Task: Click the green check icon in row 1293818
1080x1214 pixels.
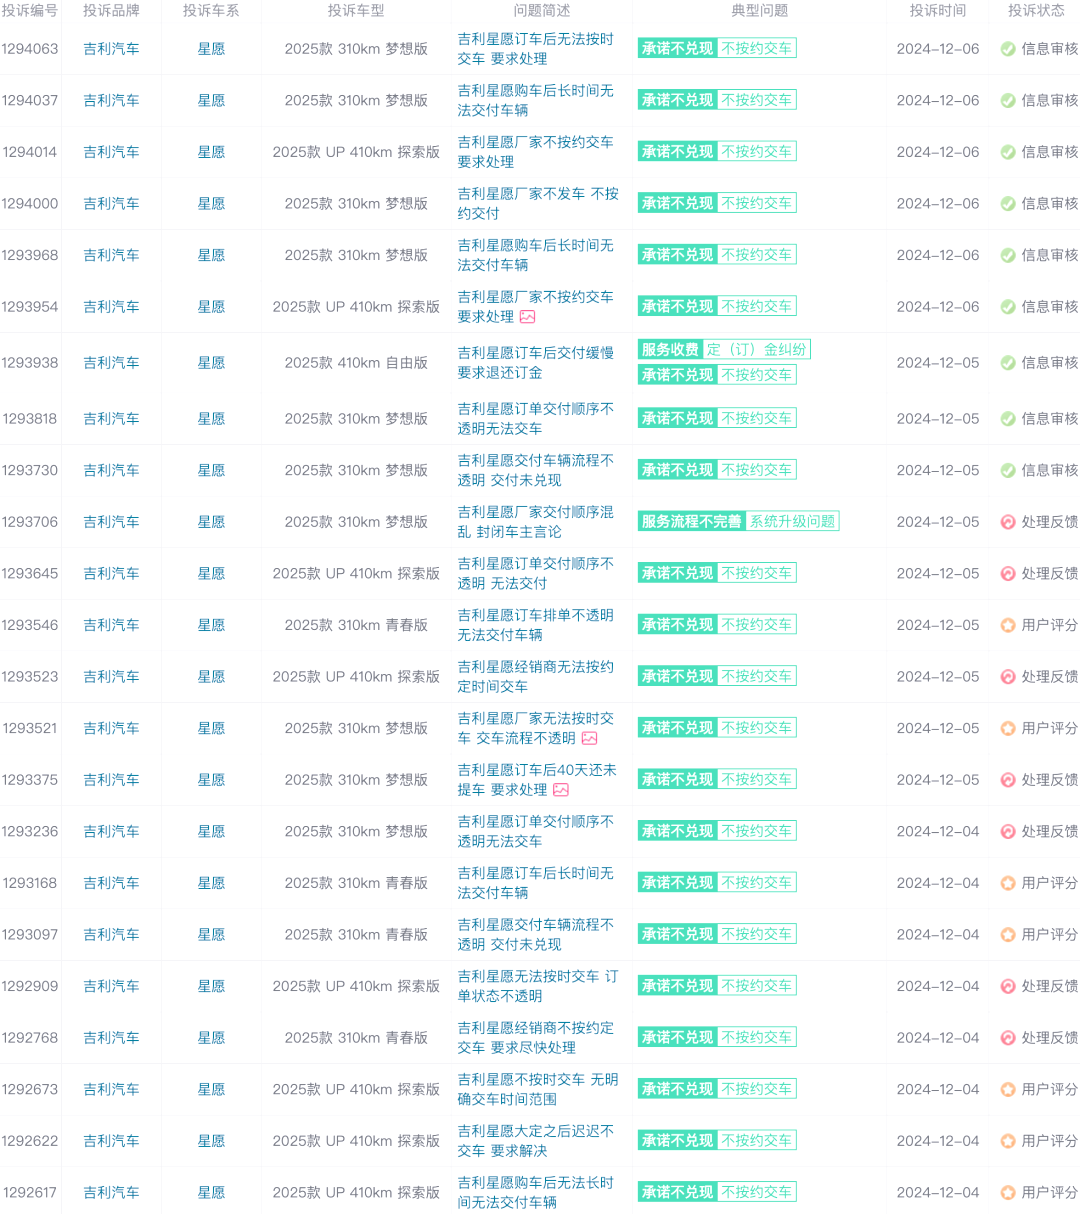Action: tap(1008, 419)
